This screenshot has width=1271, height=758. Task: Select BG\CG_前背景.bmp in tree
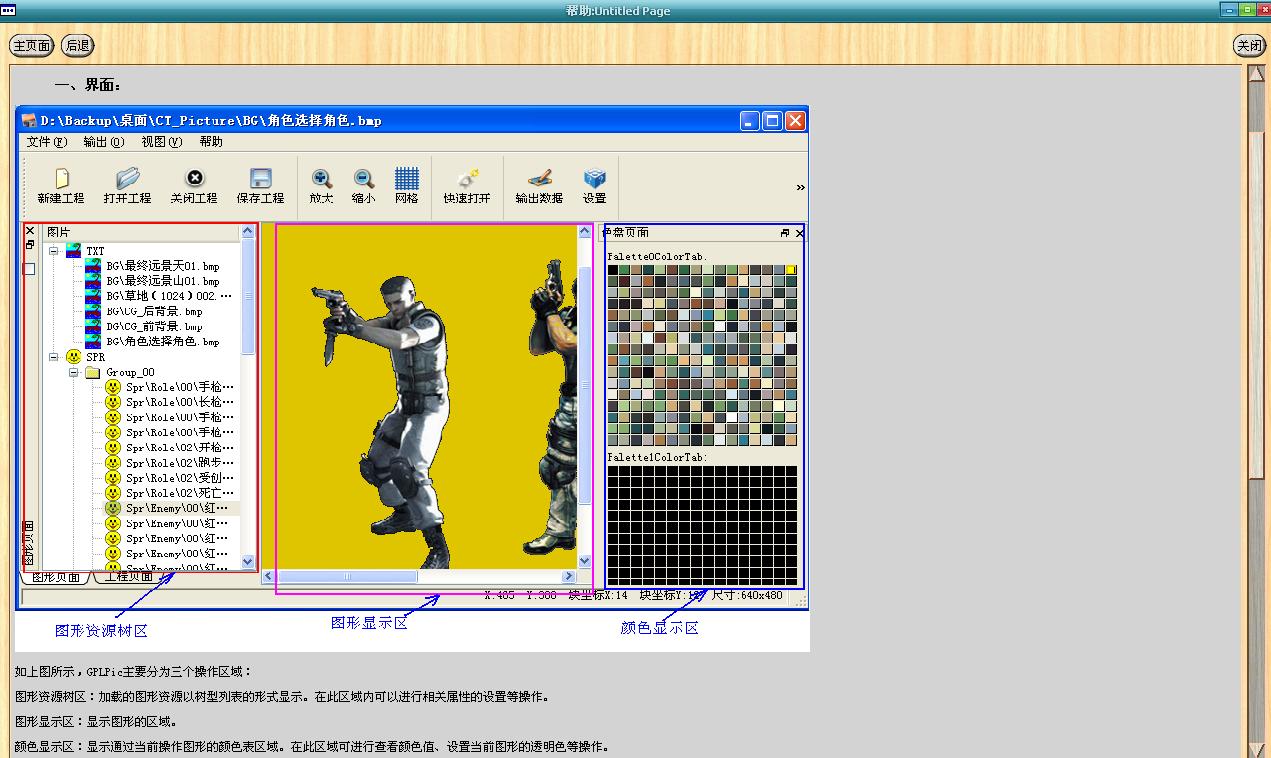154,327
